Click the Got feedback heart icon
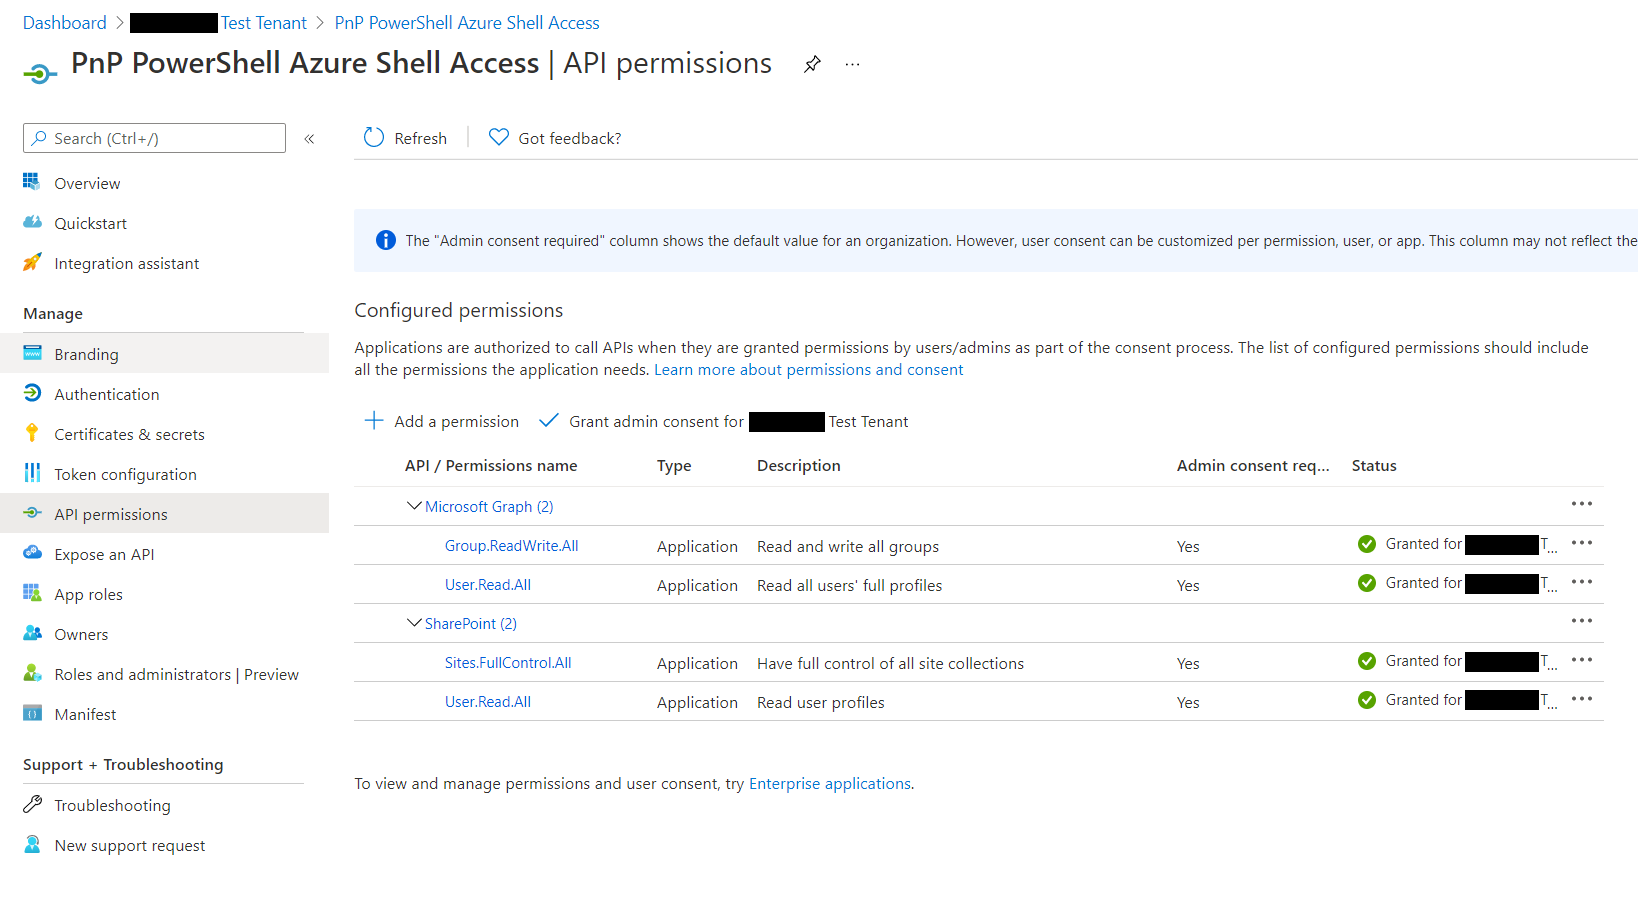 click(x=498, y=138)
